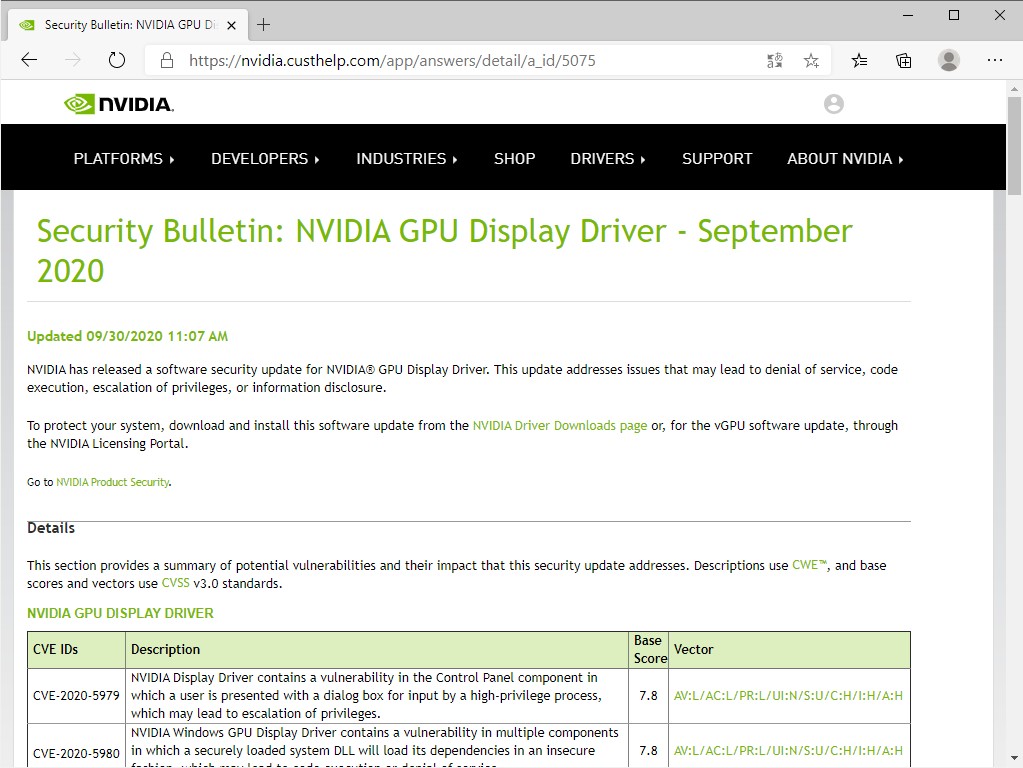Open the SUPPORT menu item

click(x=717, y=159)
